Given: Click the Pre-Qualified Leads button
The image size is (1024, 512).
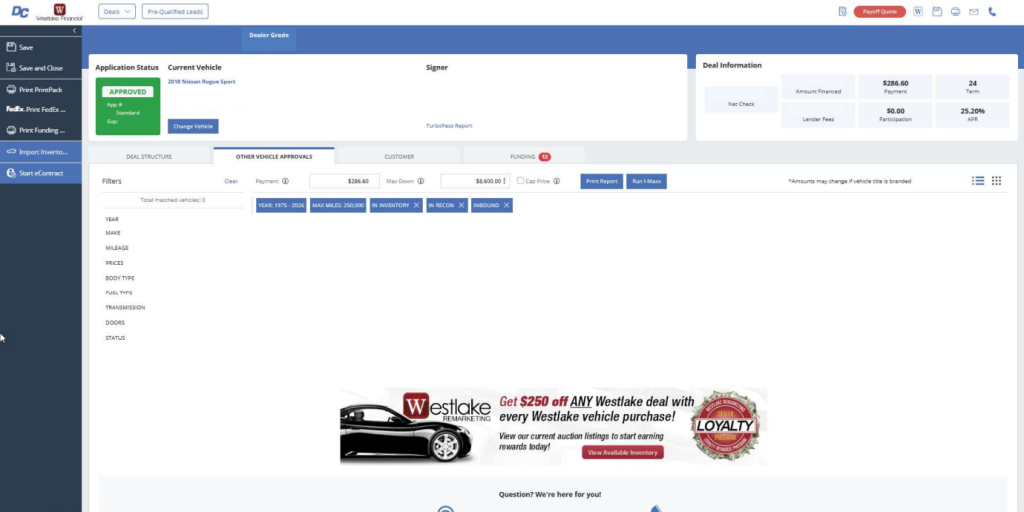Looking at the screenshot, I should pyautogui.click(x=175, y=11).
